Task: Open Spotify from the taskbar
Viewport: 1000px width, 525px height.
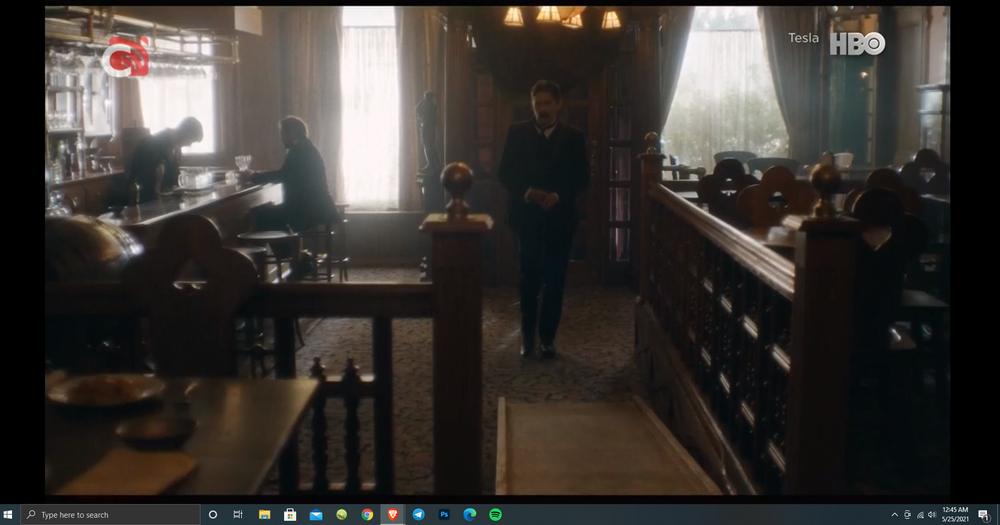Action: coord(495,514)
